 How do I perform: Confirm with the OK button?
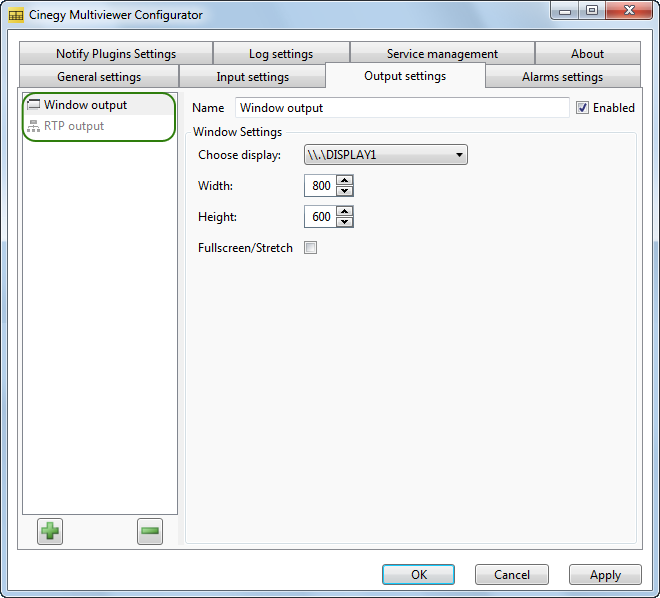coord(418,574)
